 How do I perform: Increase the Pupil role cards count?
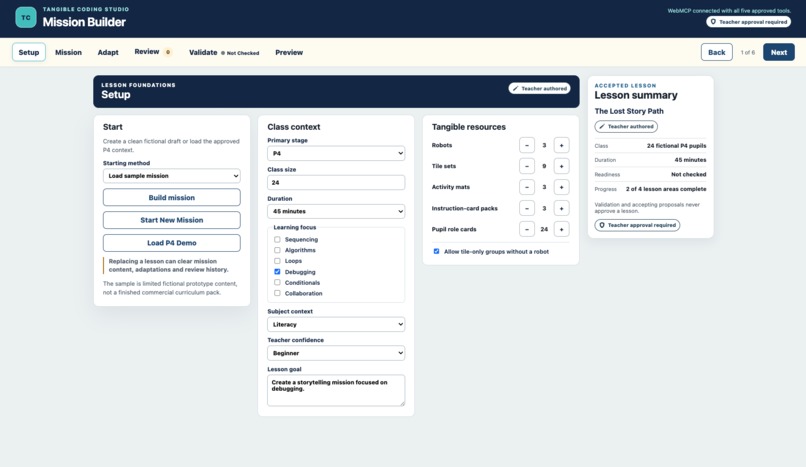(561, 229)
